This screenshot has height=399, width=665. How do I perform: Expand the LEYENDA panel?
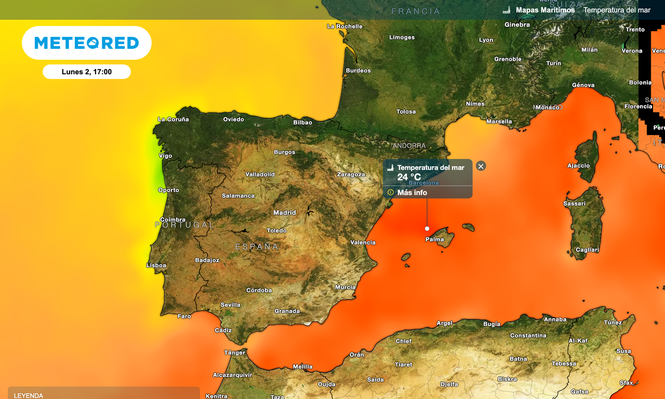103,393
